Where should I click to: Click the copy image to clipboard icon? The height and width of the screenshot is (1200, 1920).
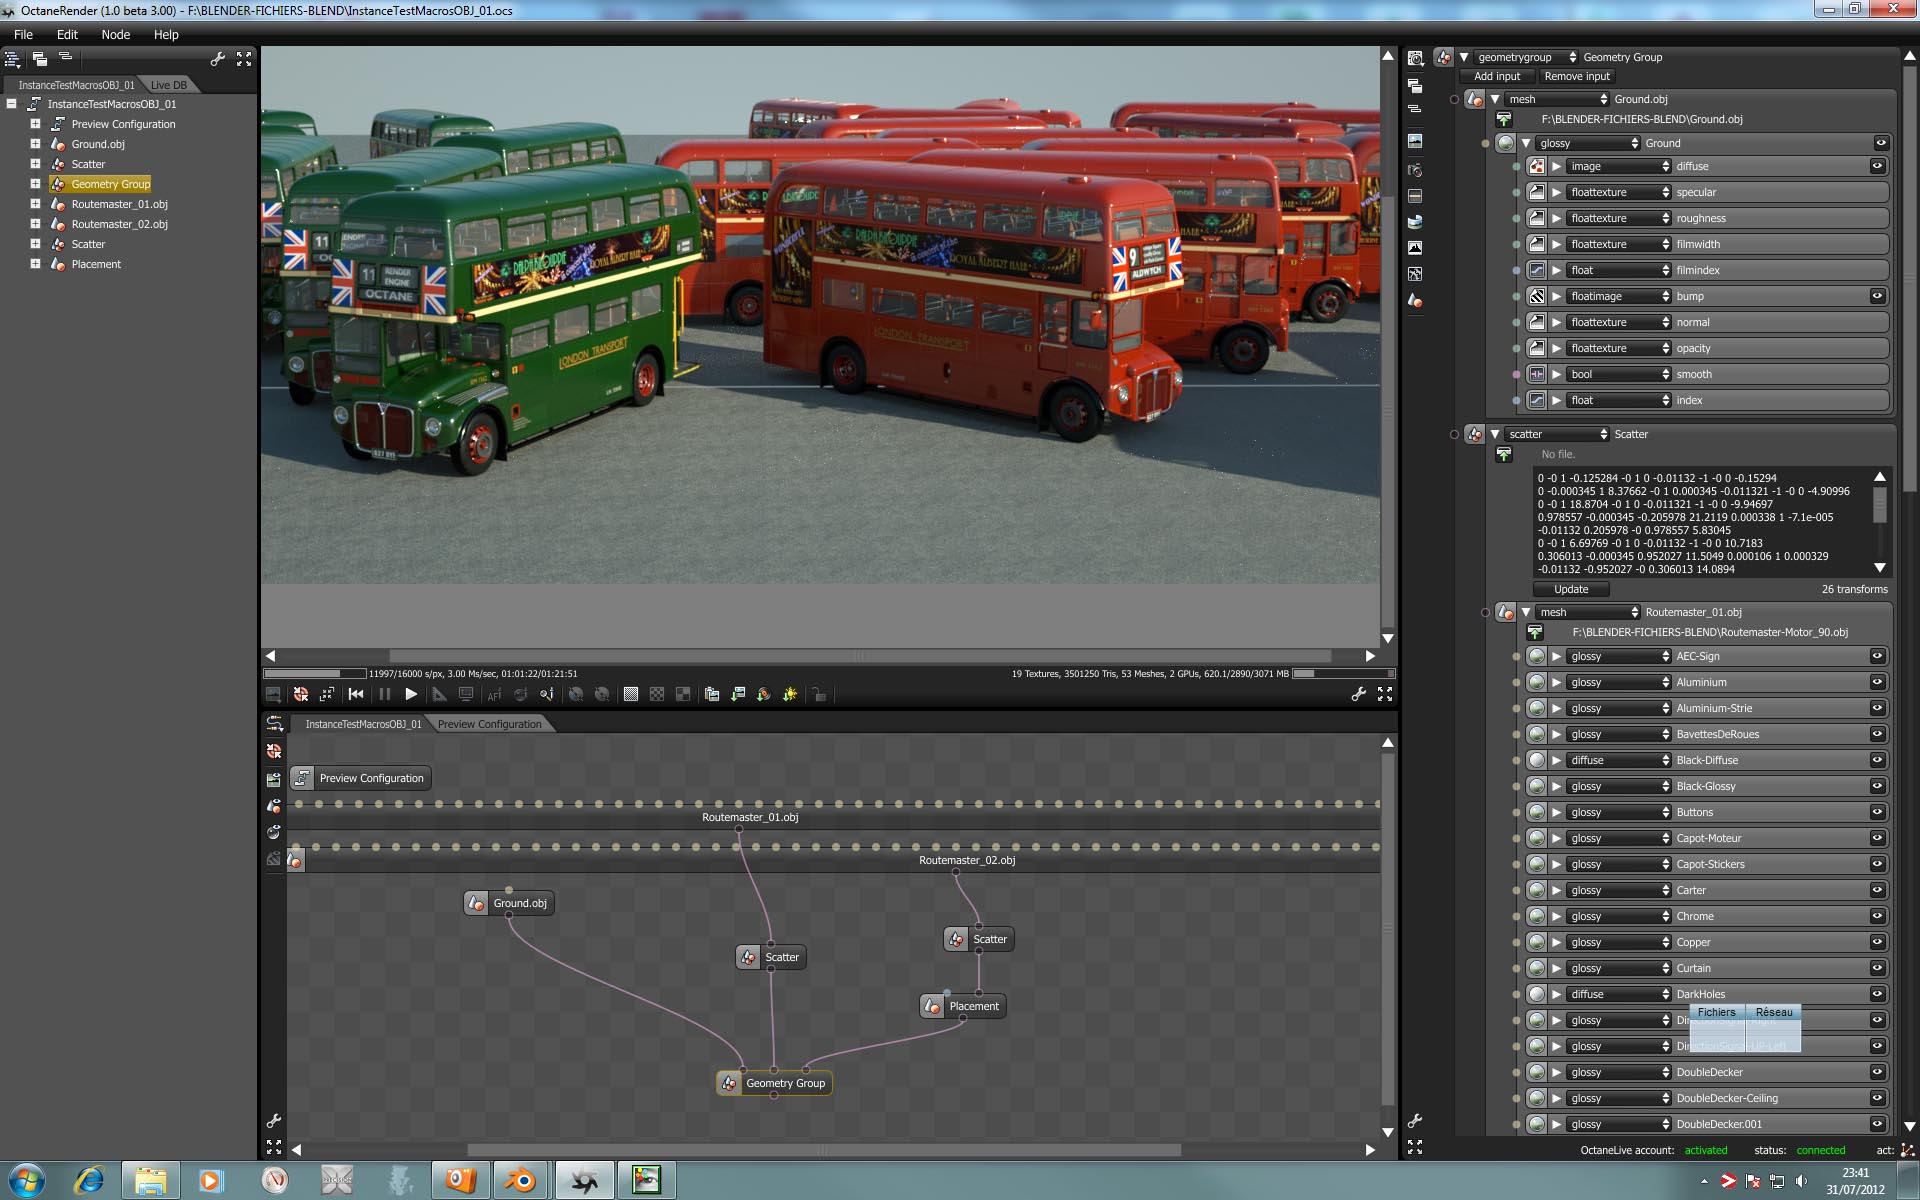712,694
